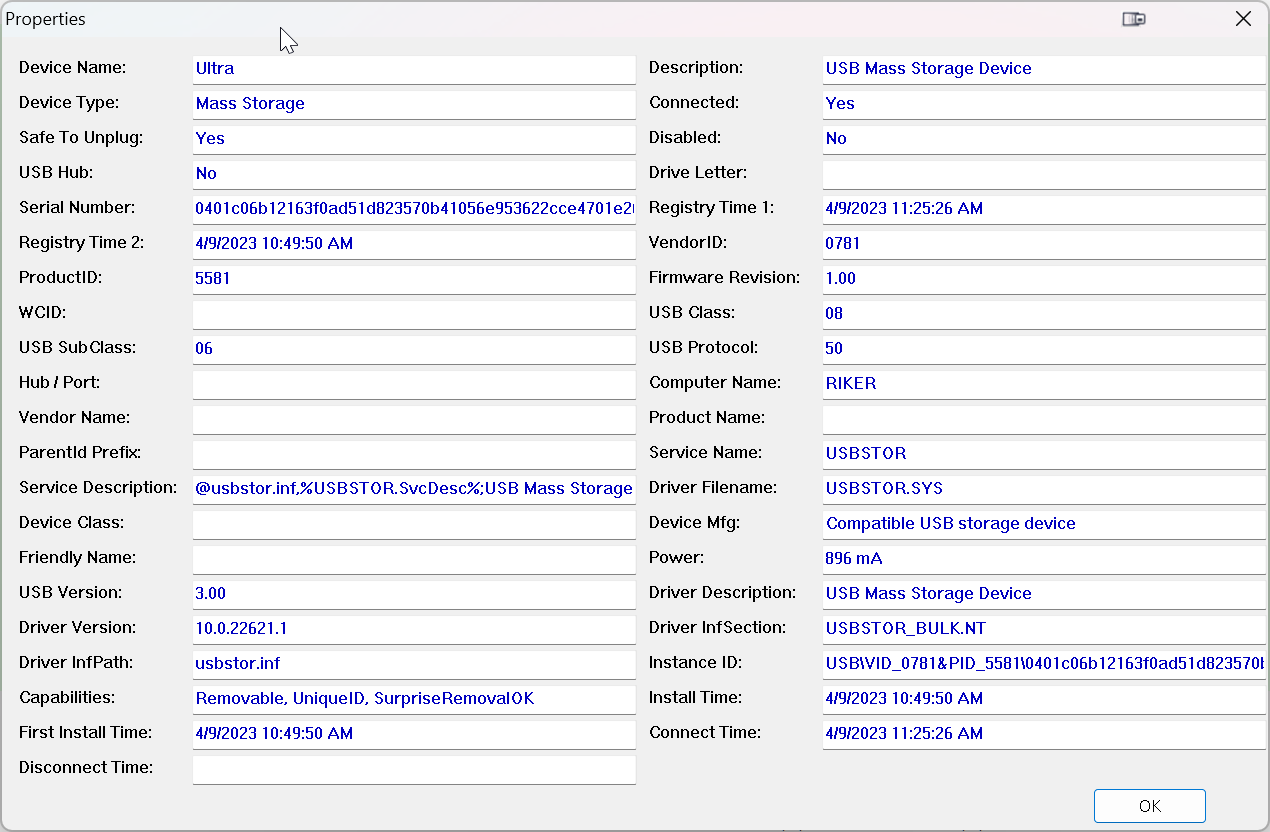Click the Power field showing 896 mA
Image resolution: width=1270 pixels, height=832 pixels.
1043,559
